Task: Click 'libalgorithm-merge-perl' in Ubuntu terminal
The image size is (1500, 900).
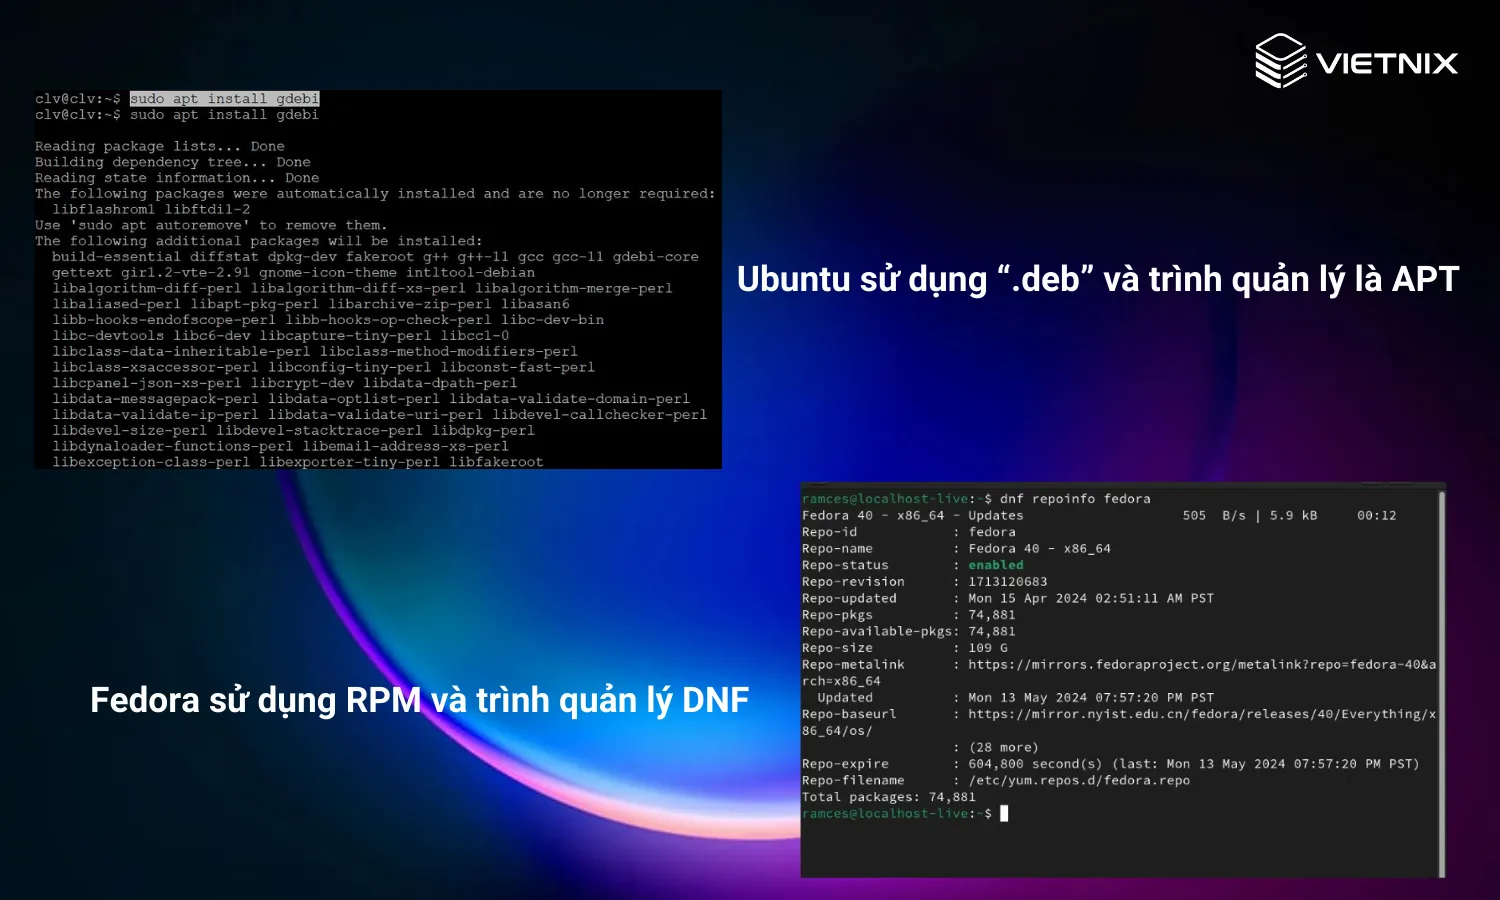Action: [x=574, y=288]
